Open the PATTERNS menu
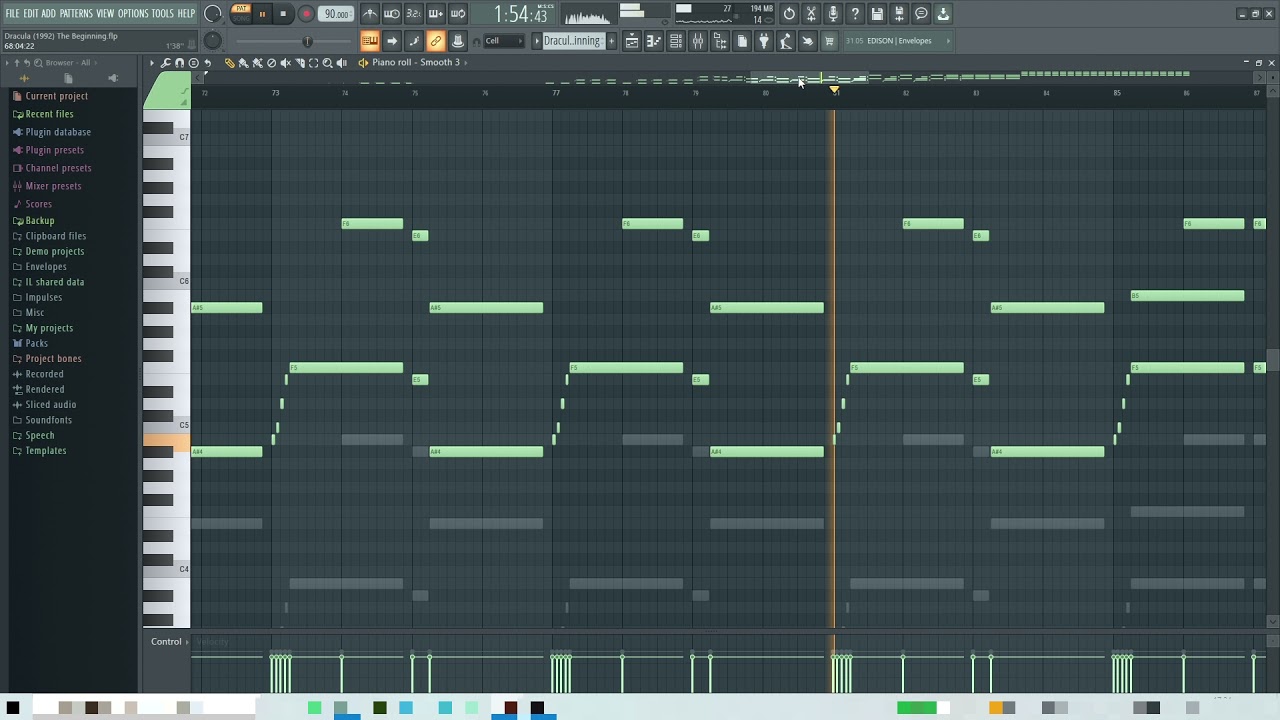The image size is (1280, 720). (76, 13)
